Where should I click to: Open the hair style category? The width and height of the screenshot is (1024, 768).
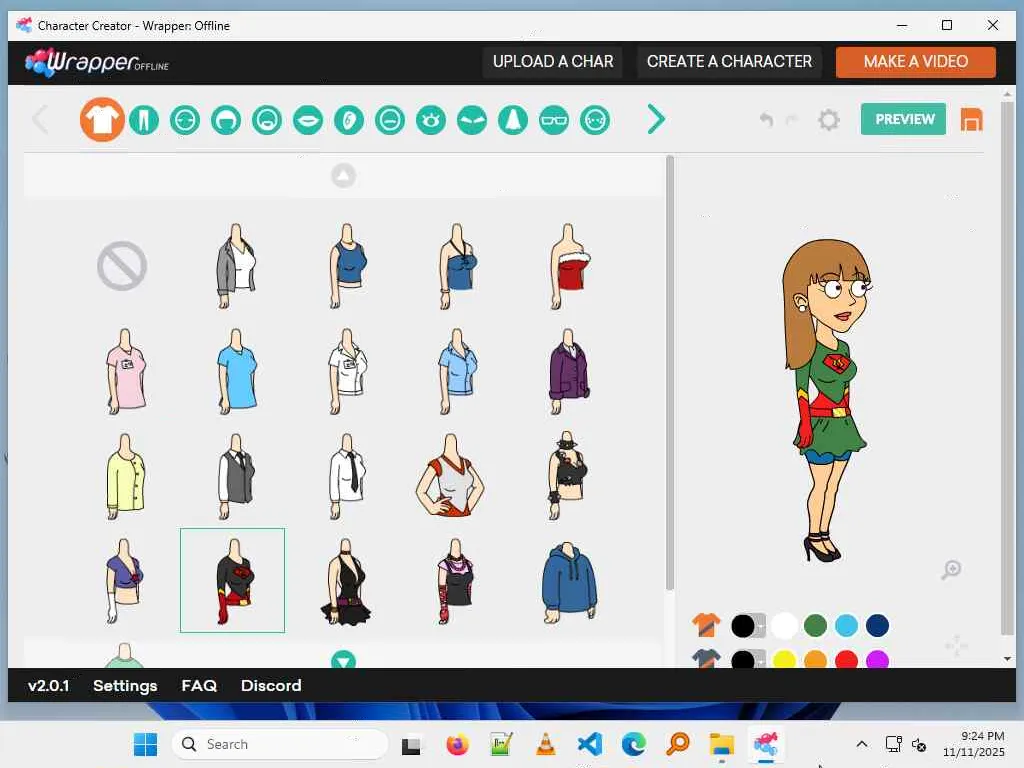point(226,120)
